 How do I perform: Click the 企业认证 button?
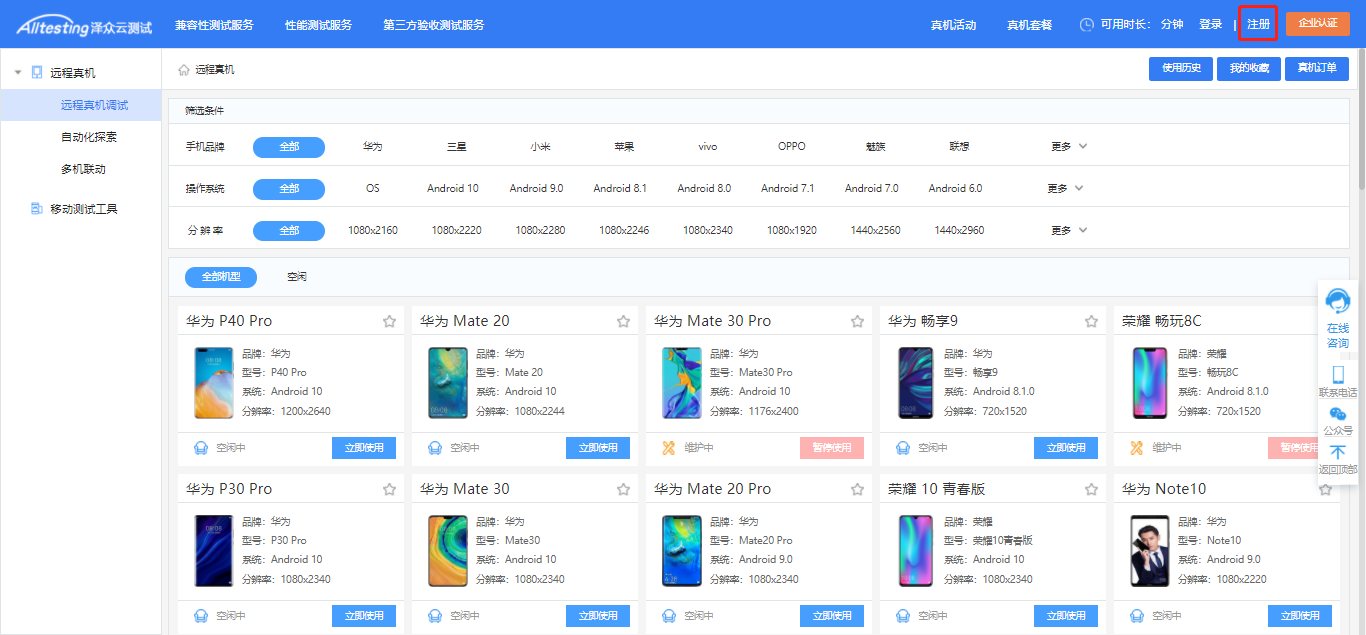[1318, 24]
